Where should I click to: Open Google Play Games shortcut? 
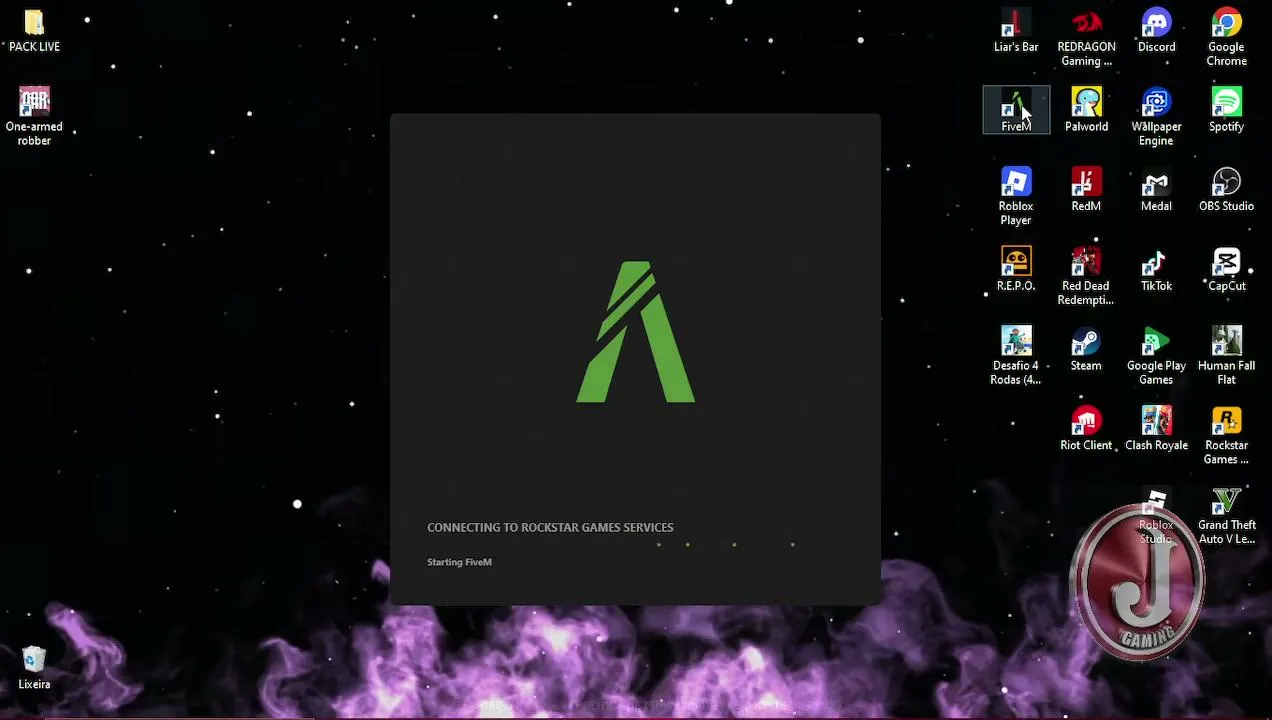(x=1156, y=356)
